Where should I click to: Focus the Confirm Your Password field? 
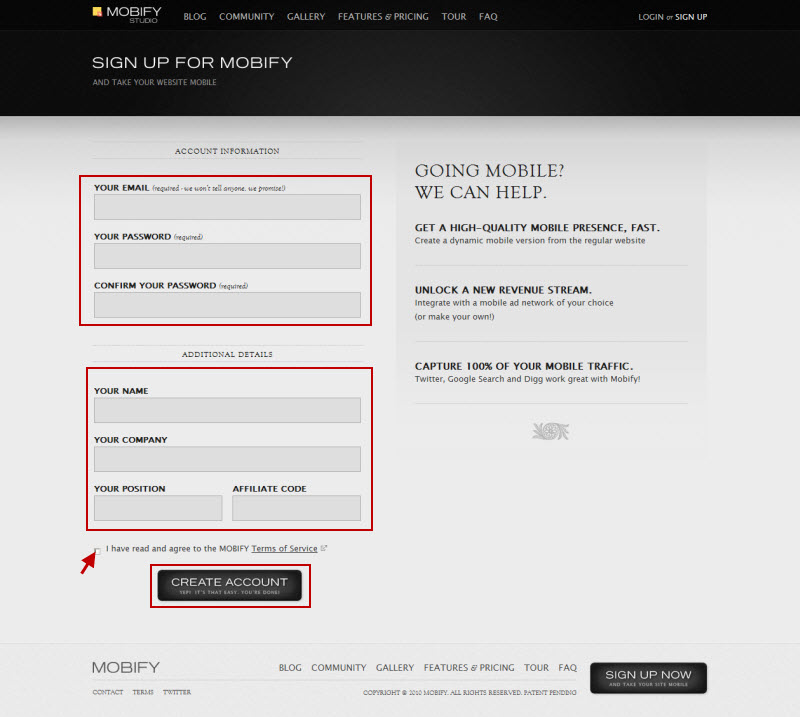227,305
